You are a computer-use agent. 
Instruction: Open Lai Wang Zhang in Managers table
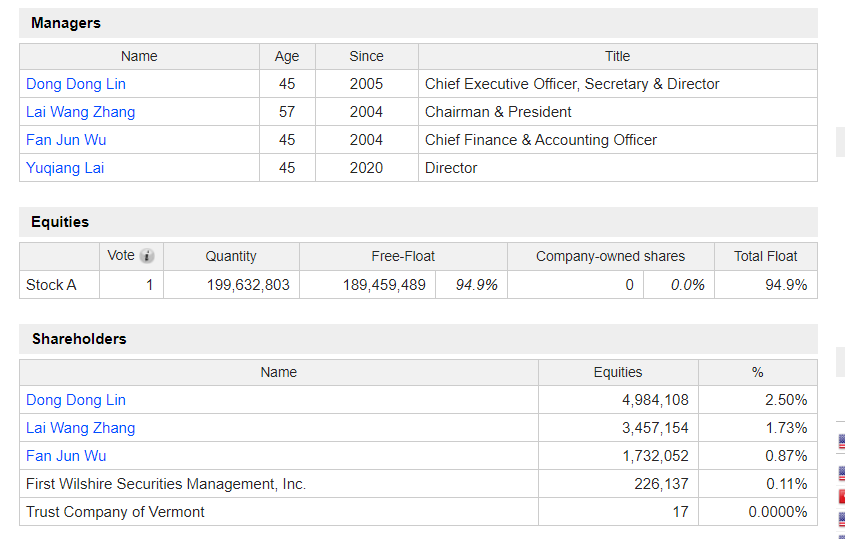point(80,112)
